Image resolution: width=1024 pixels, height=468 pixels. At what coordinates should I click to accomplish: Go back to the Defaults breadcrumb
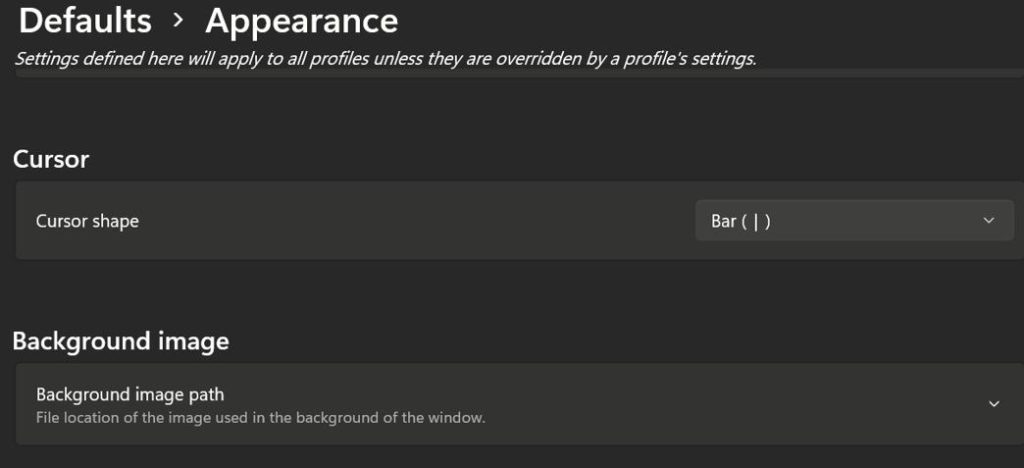coord(85,21)
